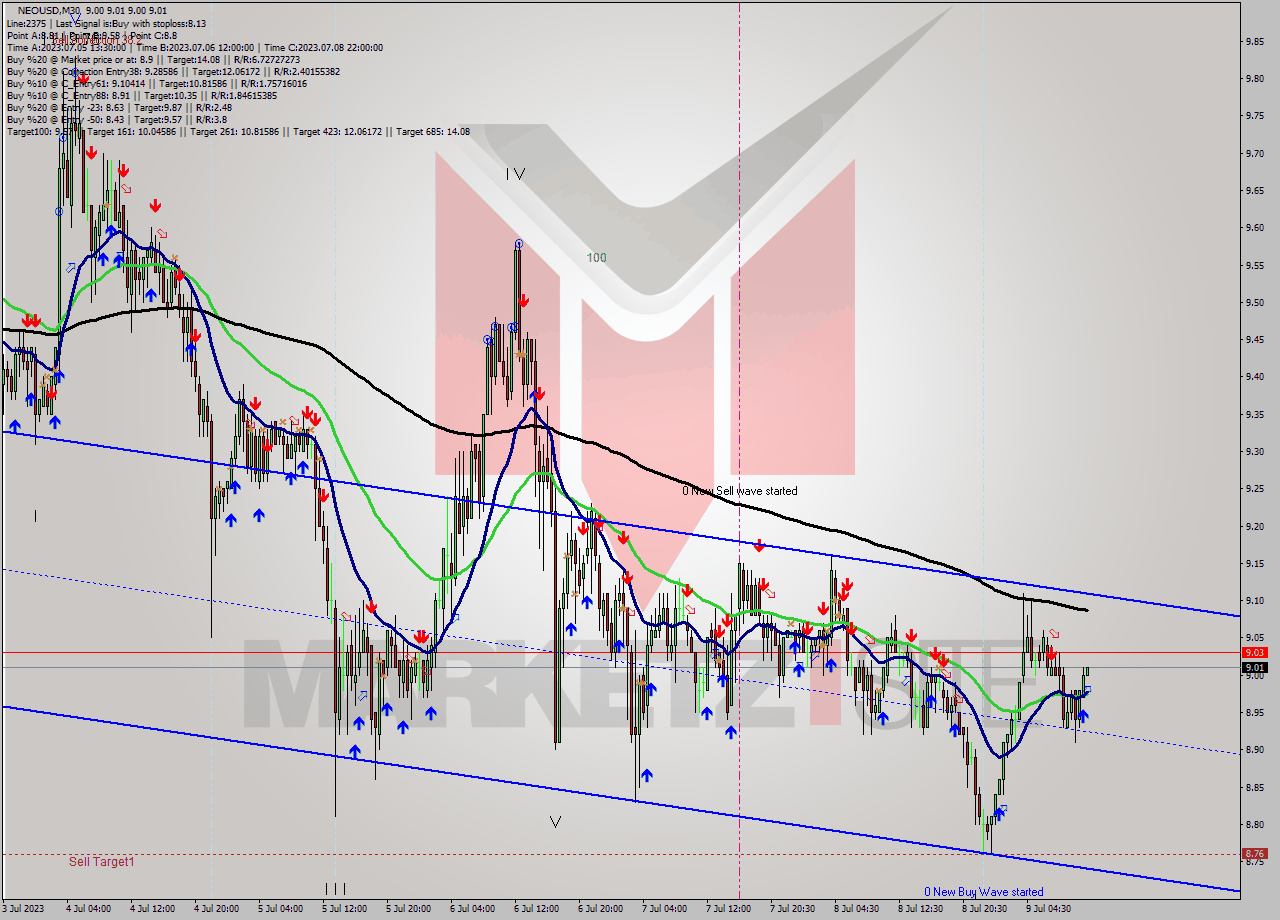Click the '0 New Buy Wave started' label
This screenshot has width=1280, height=920.
pyautogui.click(x=983, y=892)
